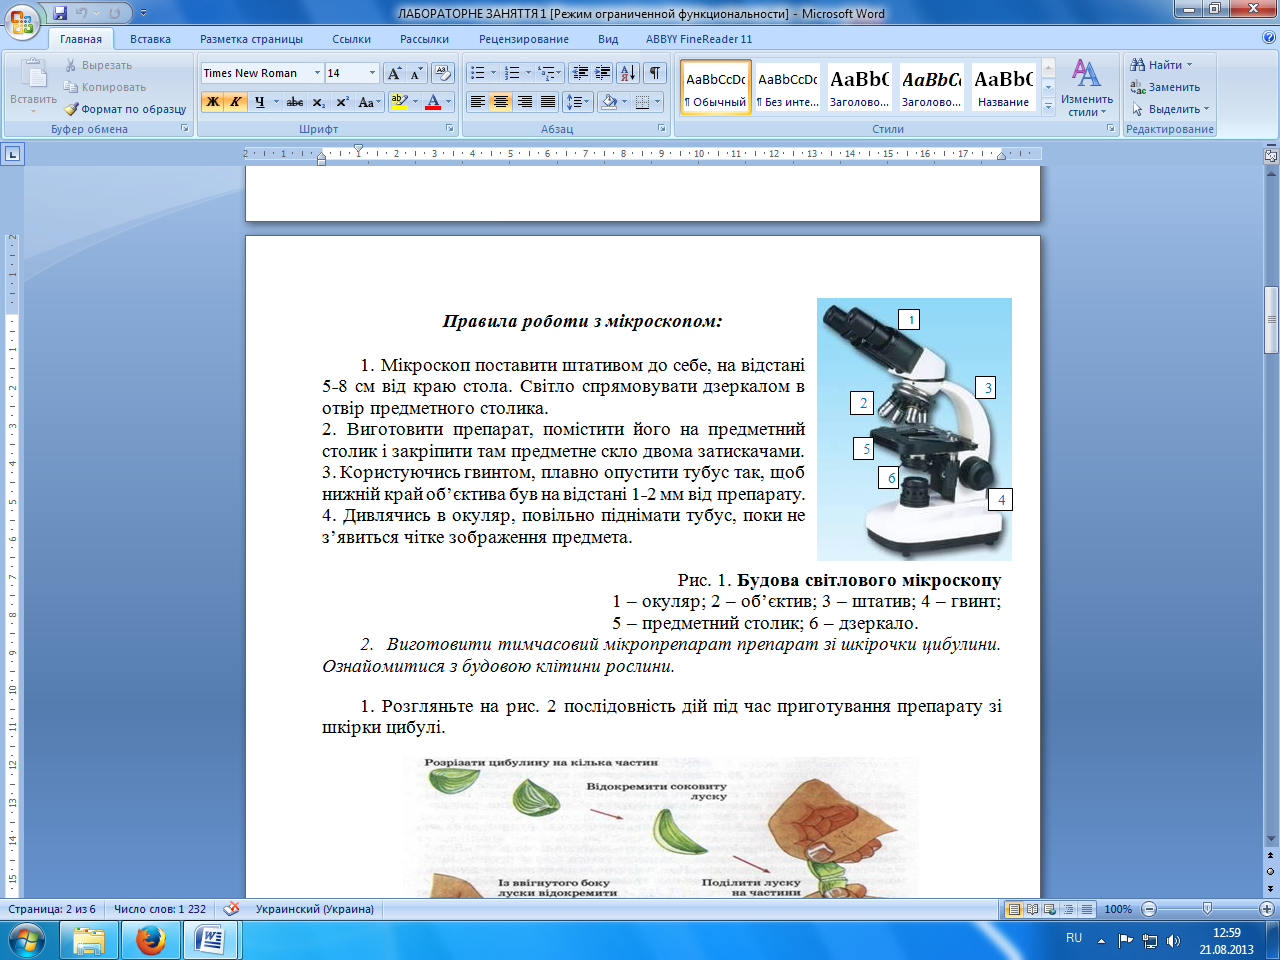
Task: Clear formatting with the eraser icon
Action: click(x=444, y=73)
